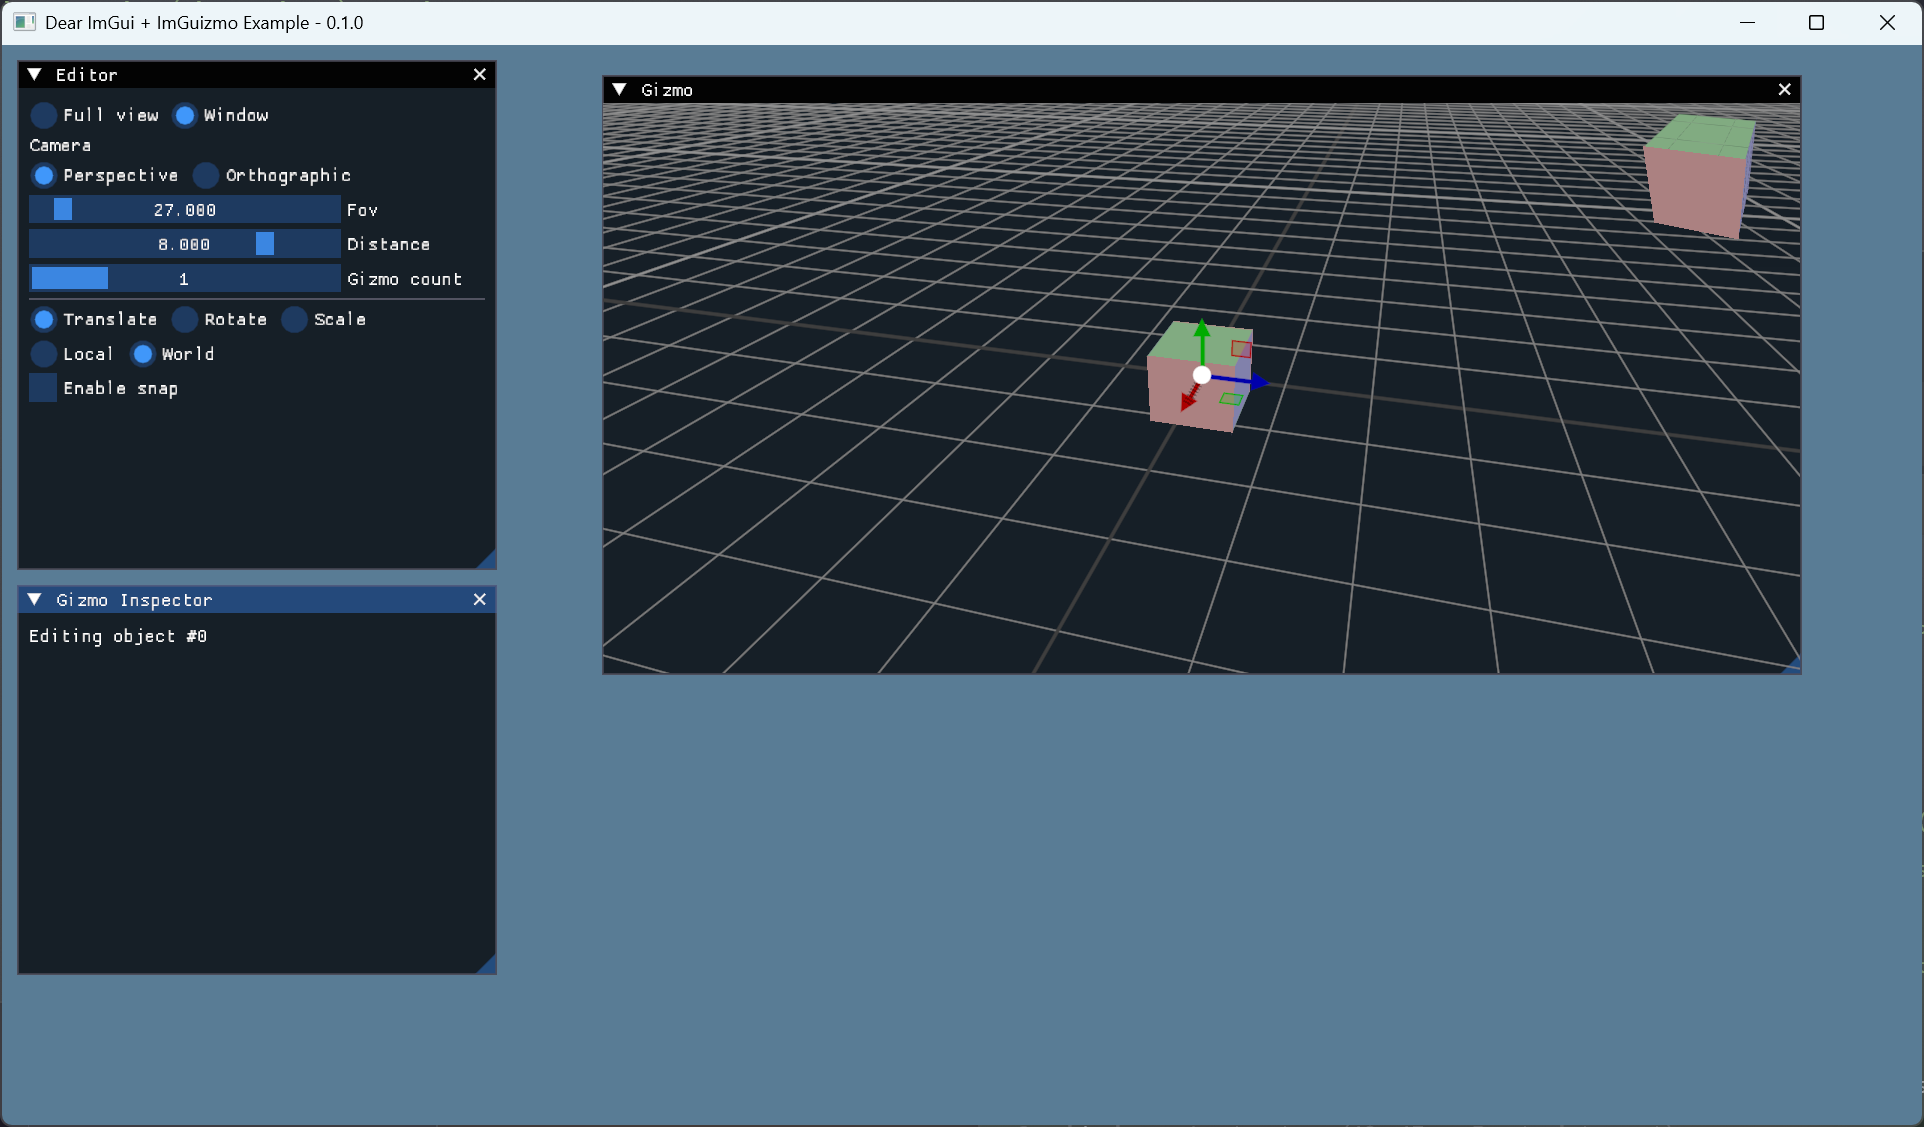The width and height of the screenshot is (1924, 1127).
Task: Click the Gizmo count slider
Action: pyautogui.click(x=185, y=279)
